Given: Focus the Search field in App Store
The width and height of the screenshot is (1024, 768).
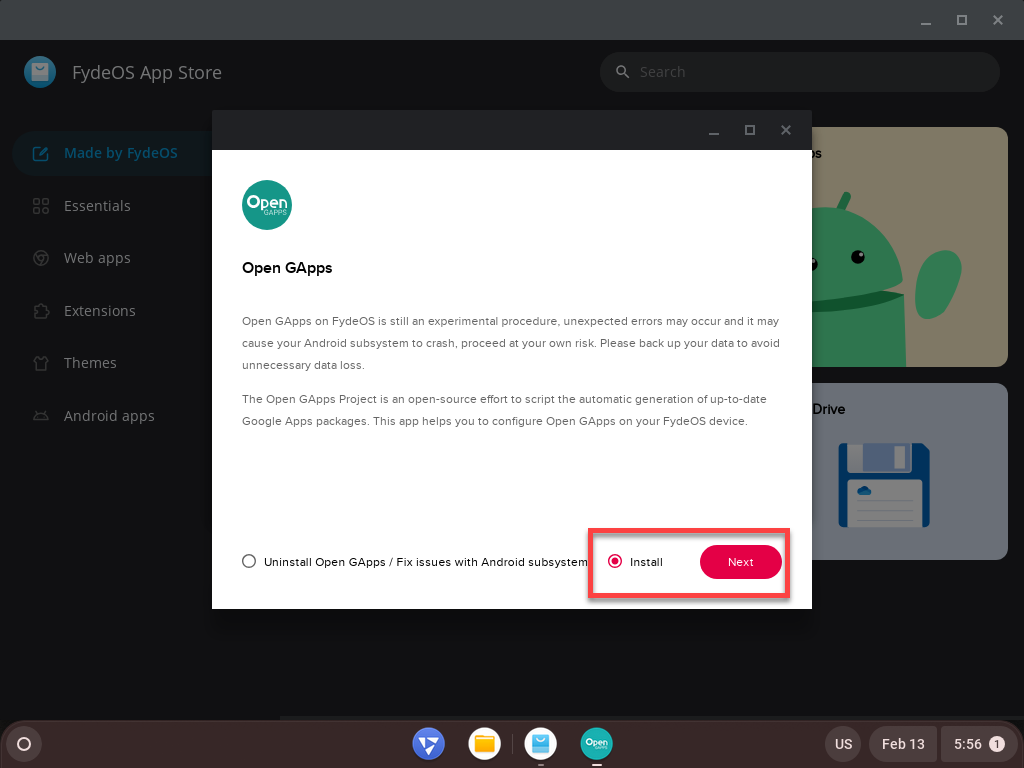Looking at the screenshot, I should [x=799, y=72].
